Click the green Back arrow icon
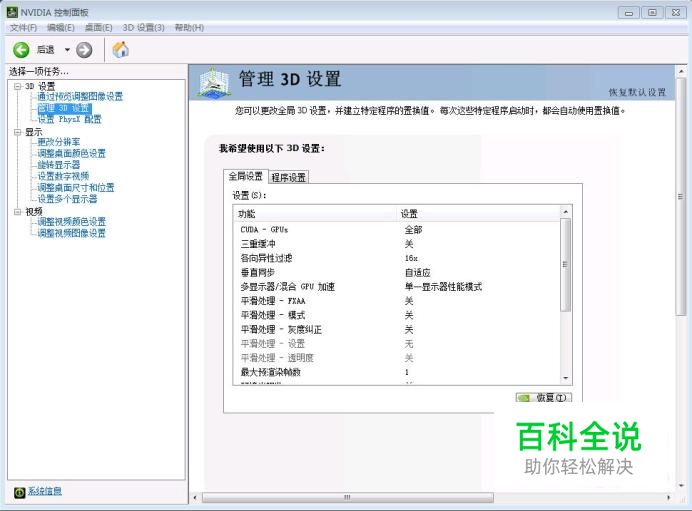692x511 pixels. (21, 50)
